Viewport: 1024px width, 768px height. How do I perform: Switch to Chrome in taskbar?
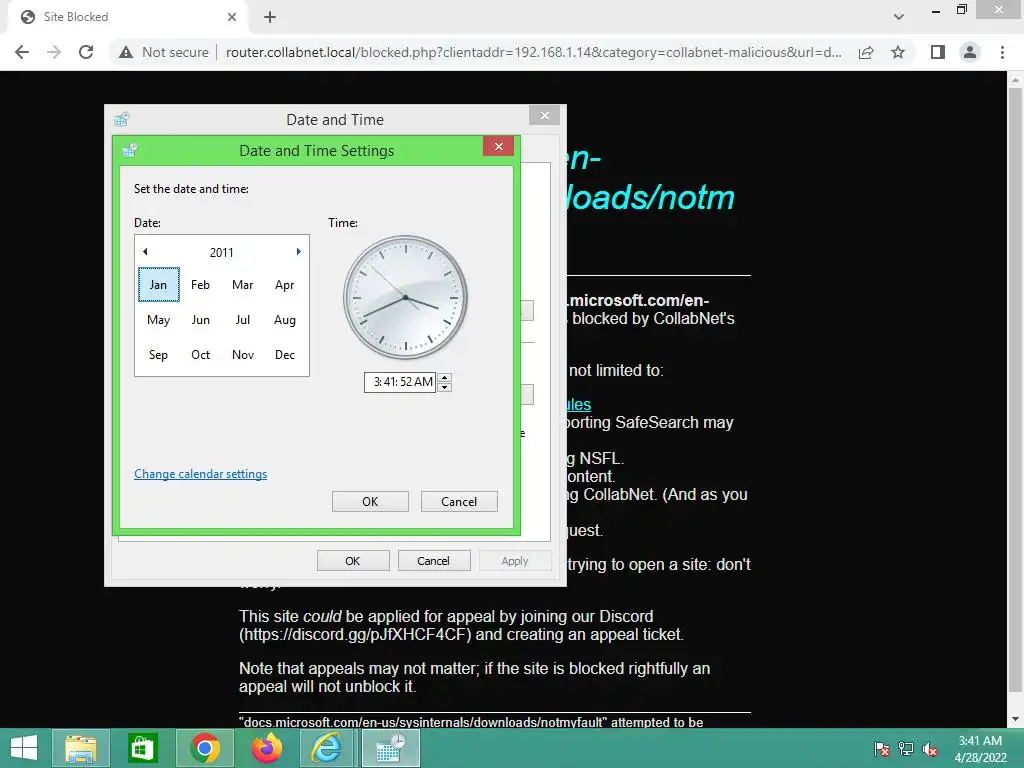pos(205,748)
